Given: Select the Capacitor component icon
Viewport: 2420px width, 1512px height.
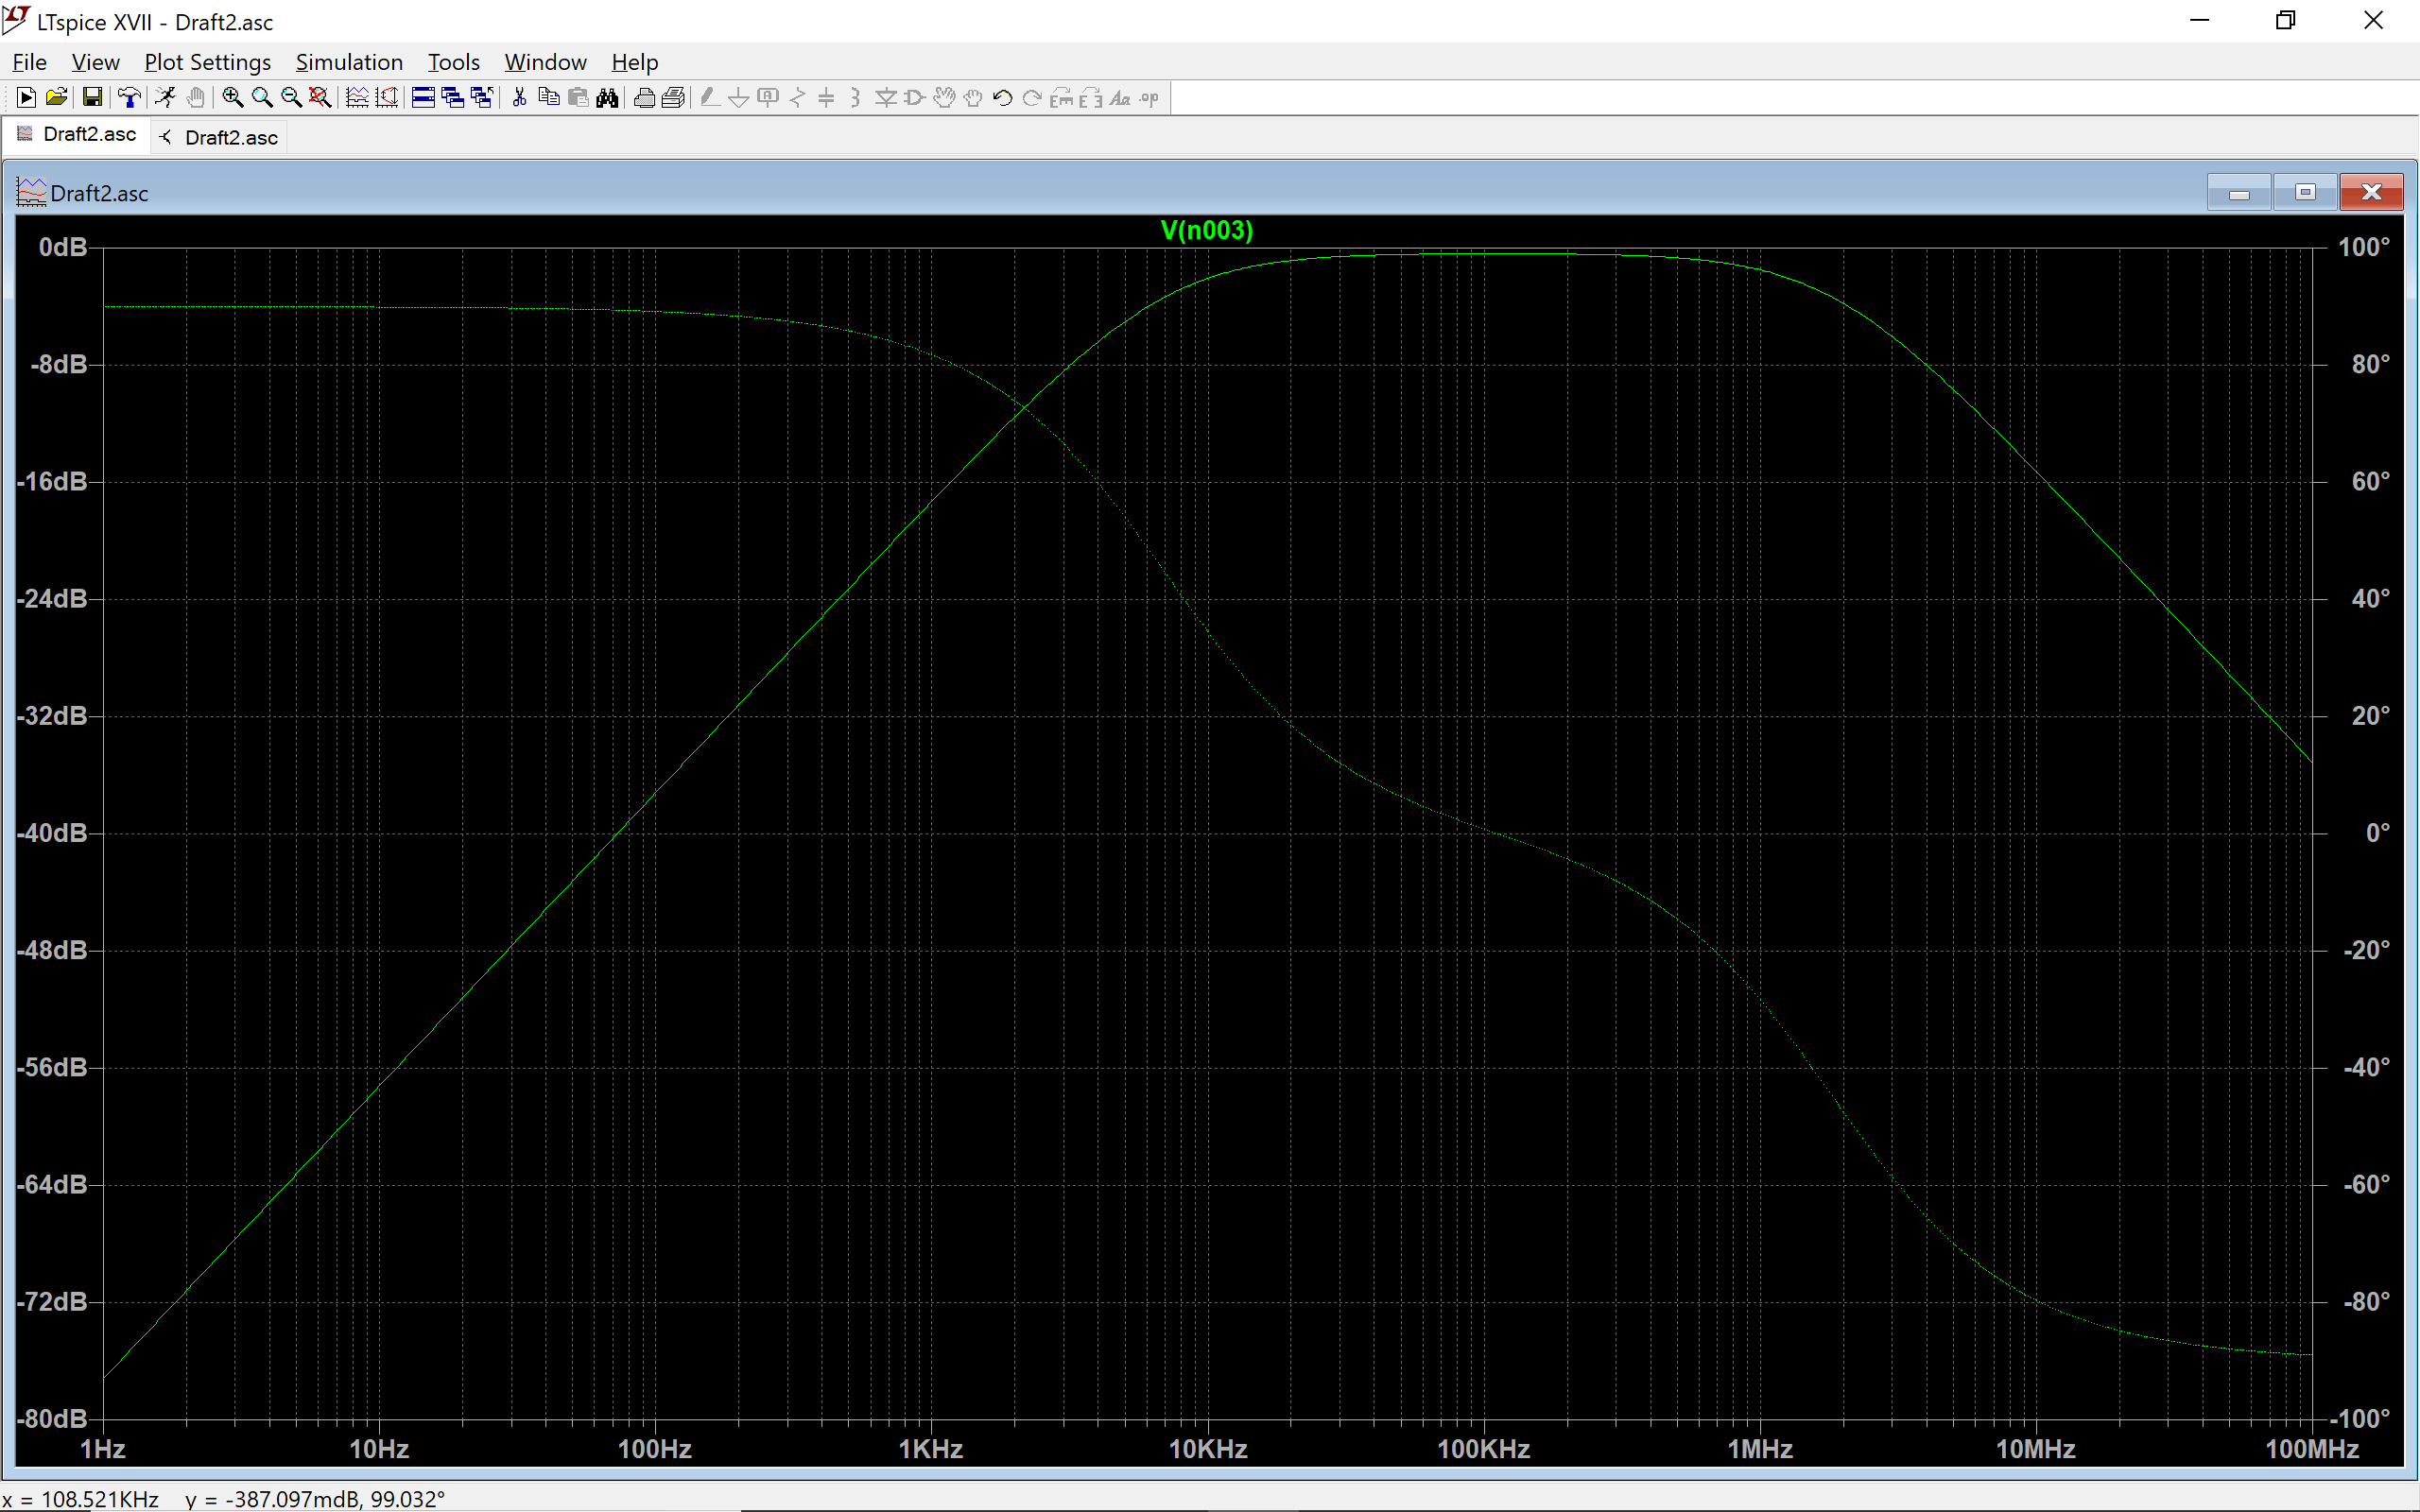Looking at the screenshot, I should pos(826,97).
